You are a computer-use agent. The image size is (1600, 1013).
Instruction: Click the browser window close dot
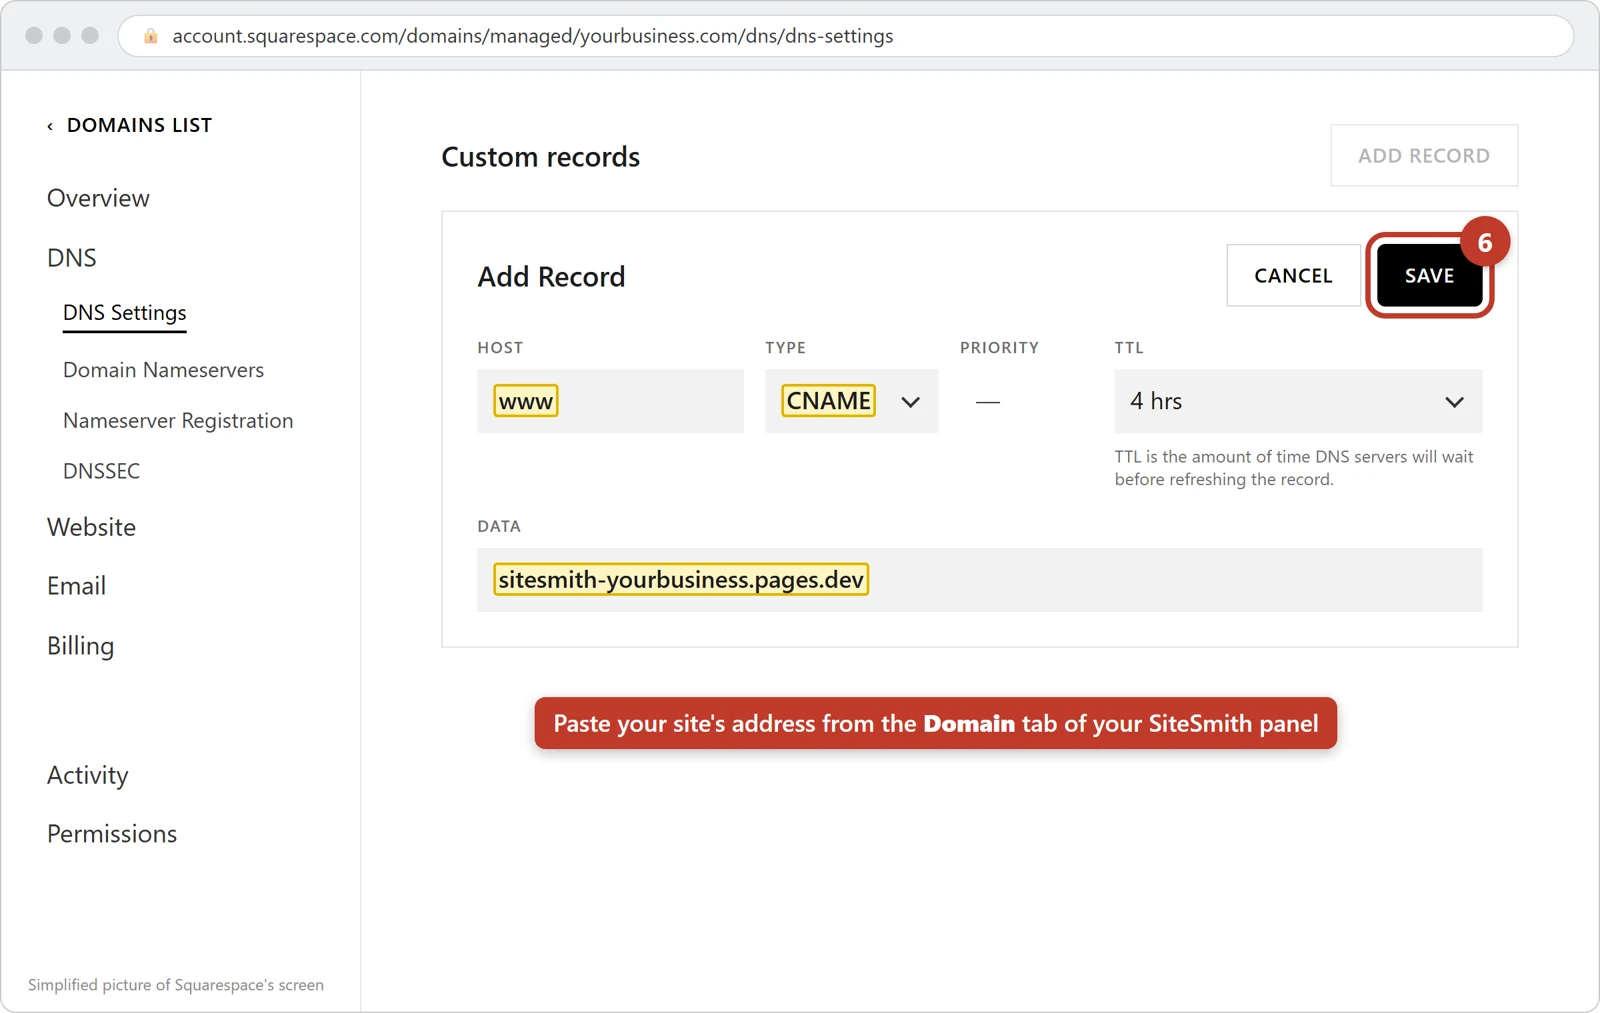[x=34, y=35]
